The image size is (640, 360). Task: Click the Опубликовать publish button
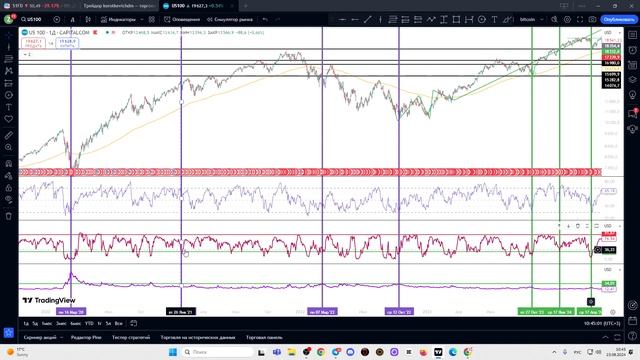click(619, 19)
